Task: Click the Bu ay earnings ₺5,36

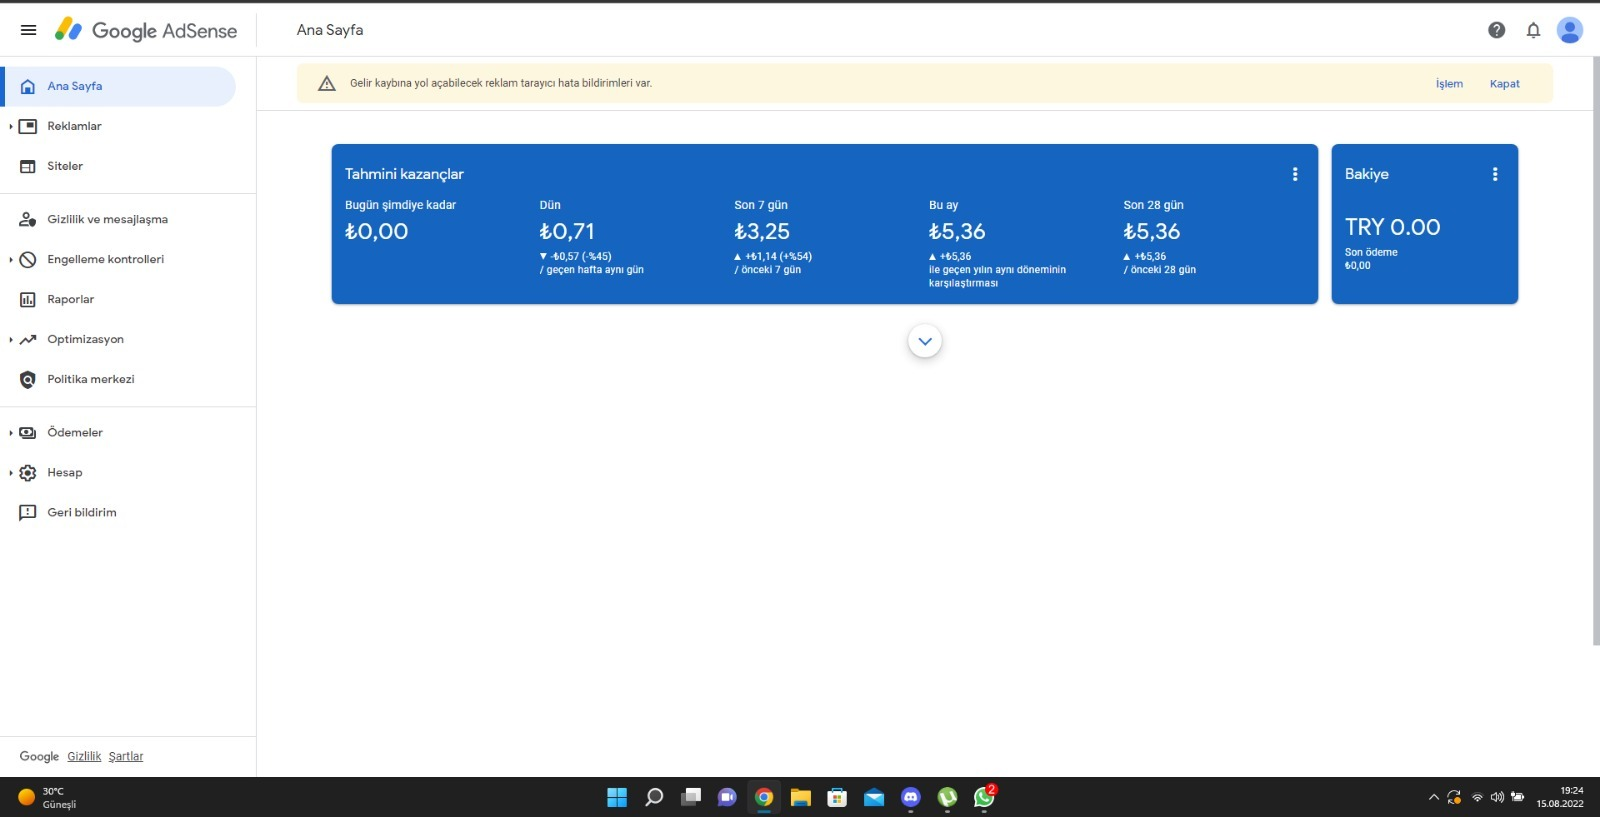Action: coord(957,231)
